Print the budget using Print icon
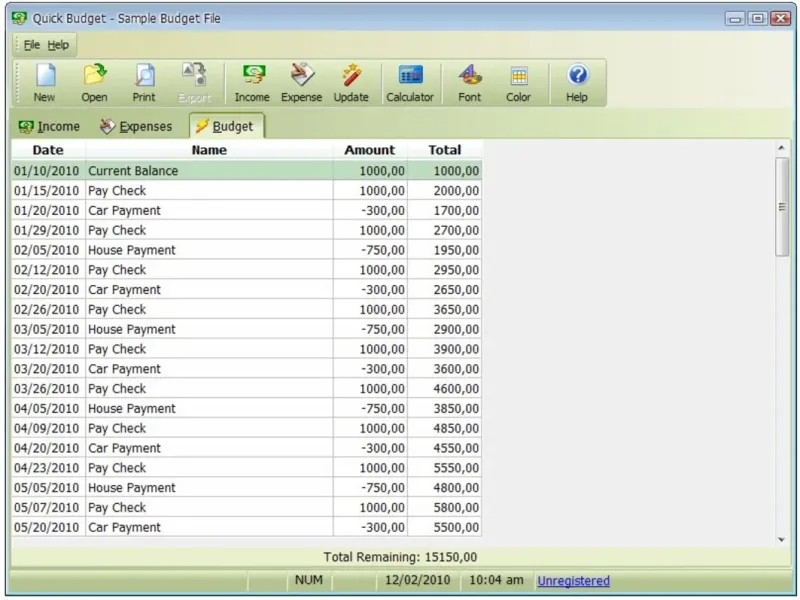Image resolution: width=800 pixels, height=600 pixels. (144, 83)
